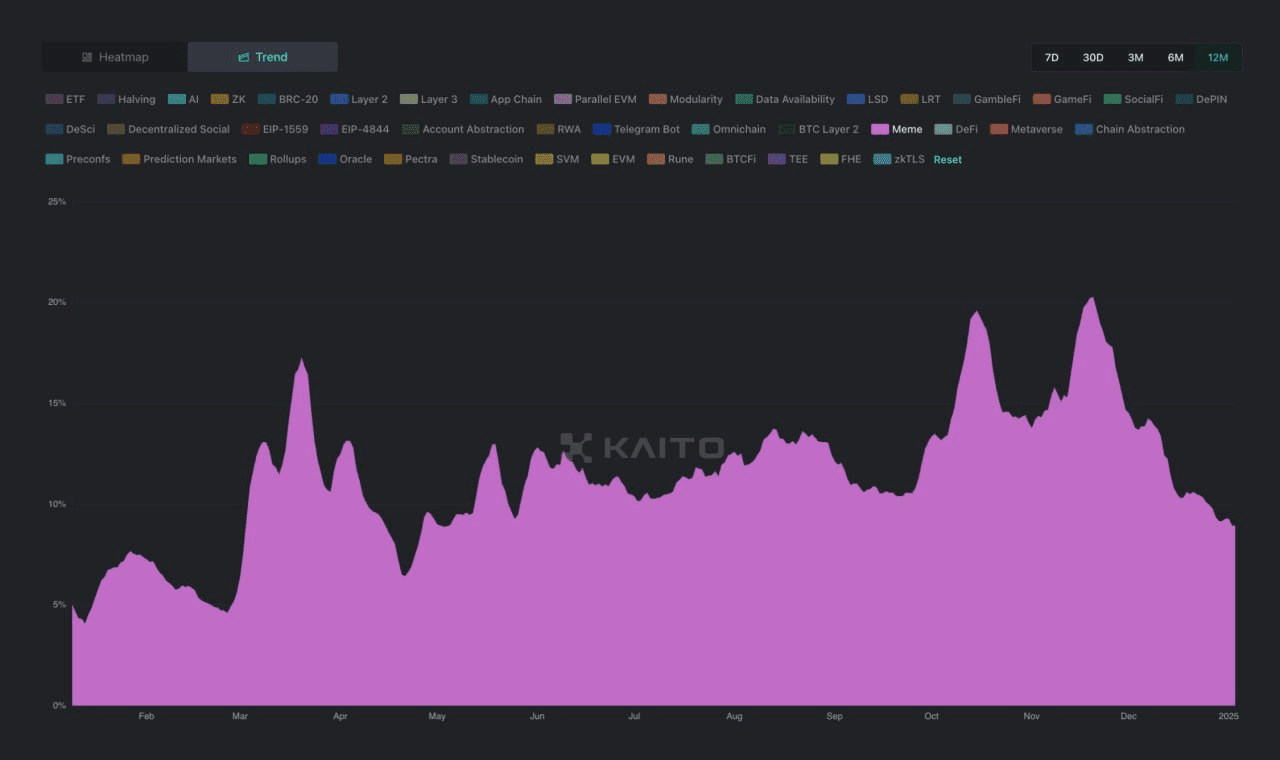
Task: Enable the Stablecoin series
Action: pyautogui.click(x=486, y=159)
